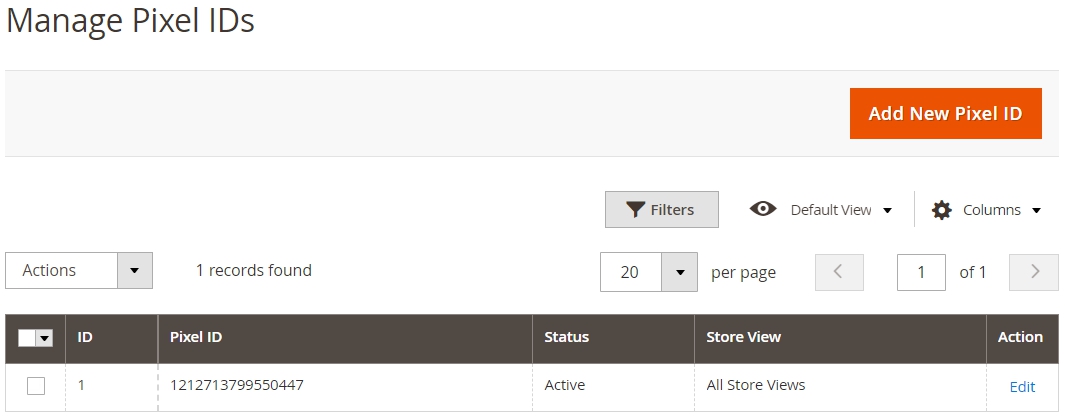Go to previous page with left chevron
Viewport: 1065px width, 418px height.
[839, 272]
